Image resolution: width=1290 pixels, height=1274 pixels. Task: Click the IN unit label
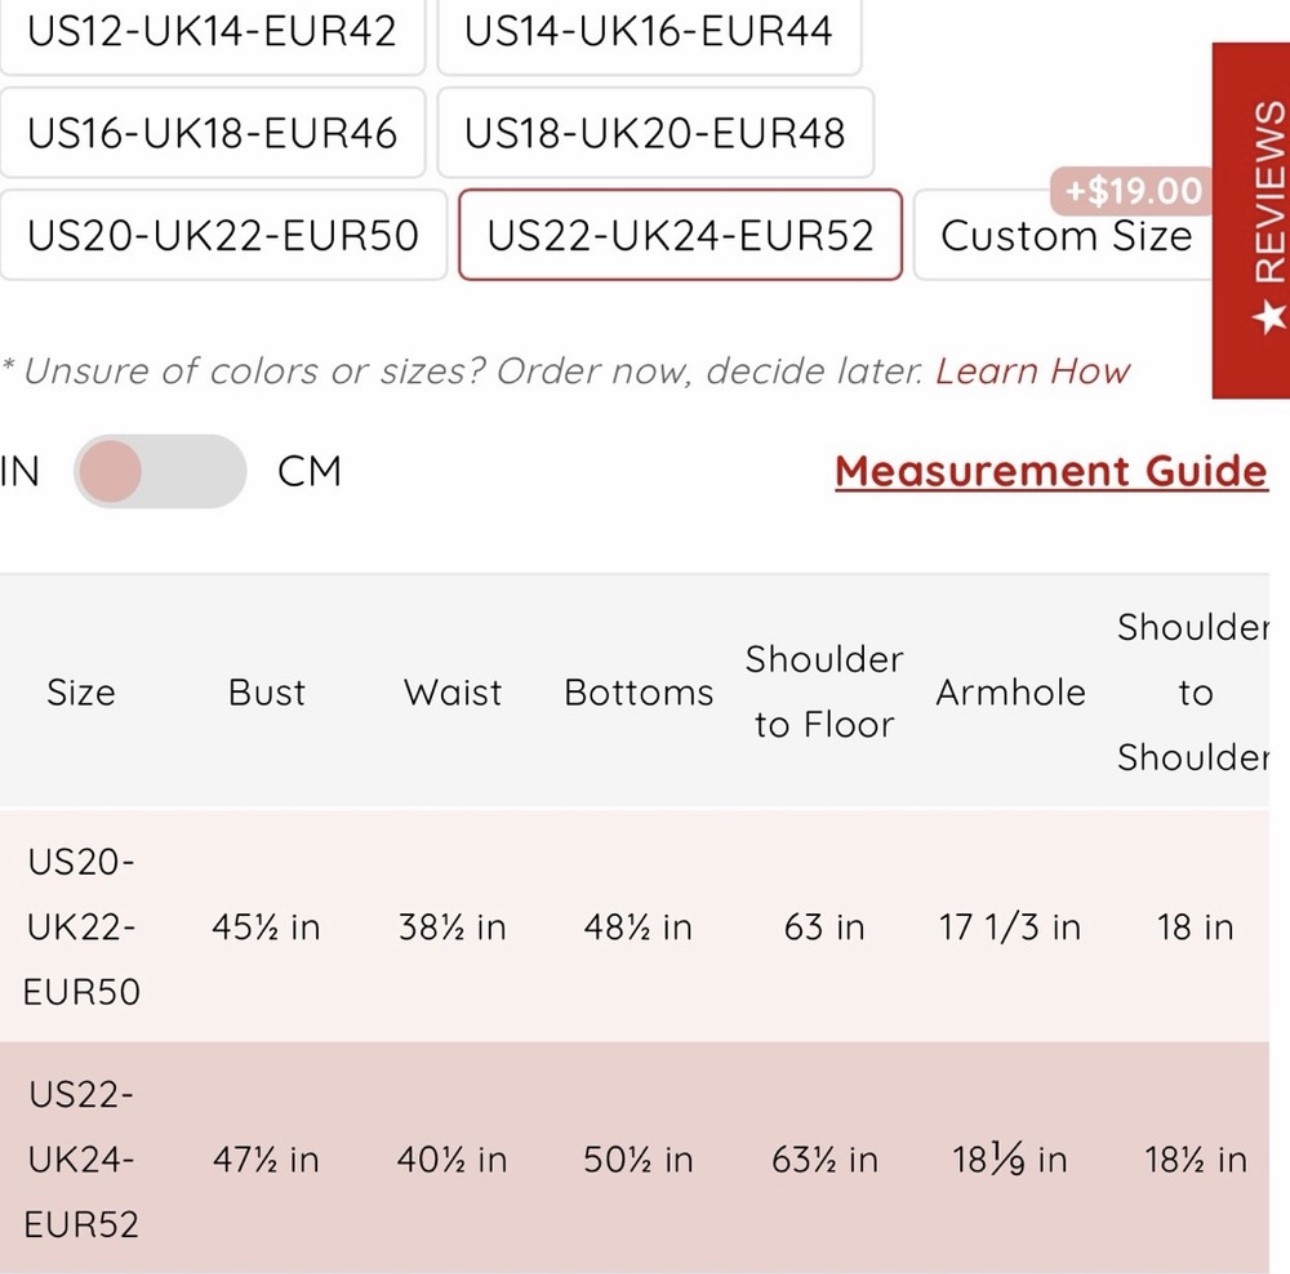(19, 471)
